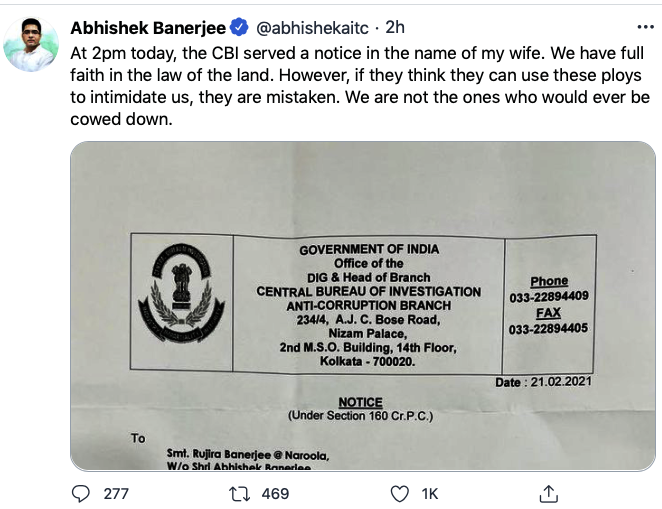Image resolution: width=662 pixels, height=509 pixels.
Task: Click the 469 retweets count
Action: click(x=274, y=493)
